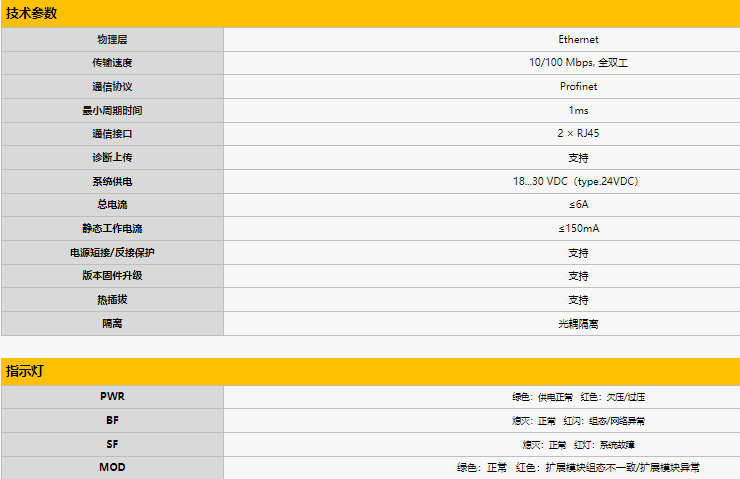Select the SF indicator label
Image resolution: width=740 pixels, height=479 pixels.
pos(112,444)
